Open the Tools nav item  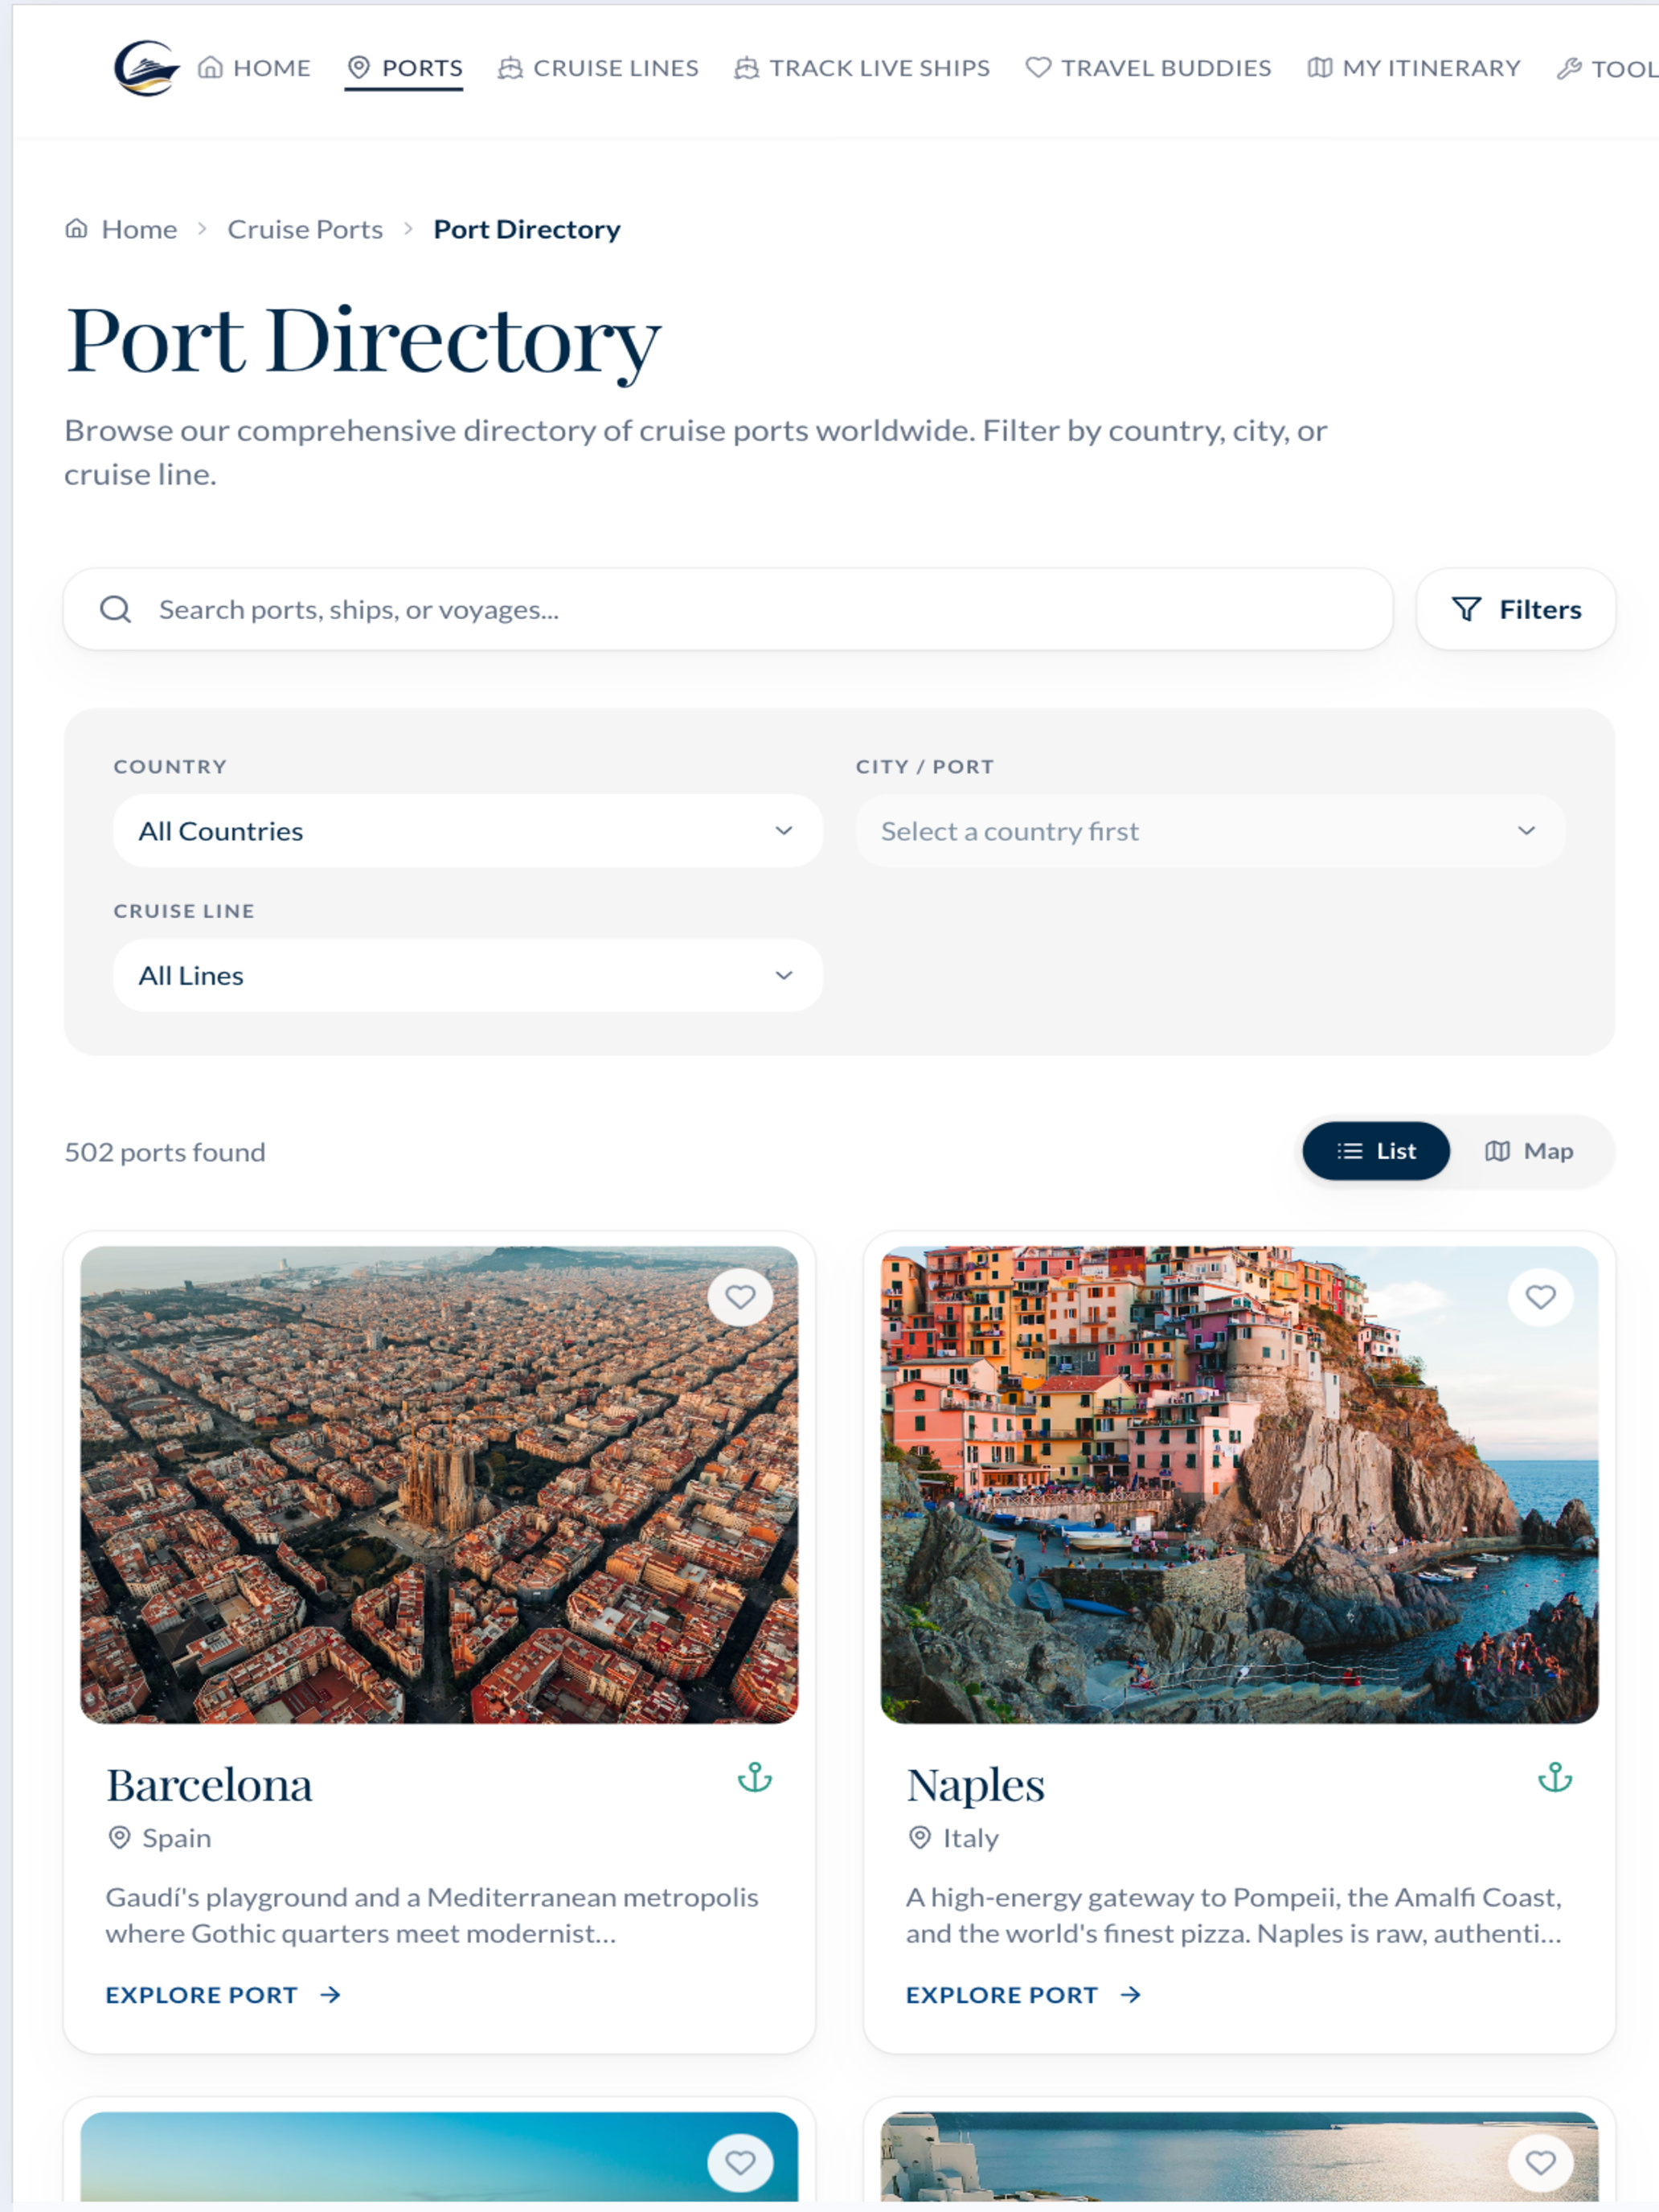coord(1608,68)
